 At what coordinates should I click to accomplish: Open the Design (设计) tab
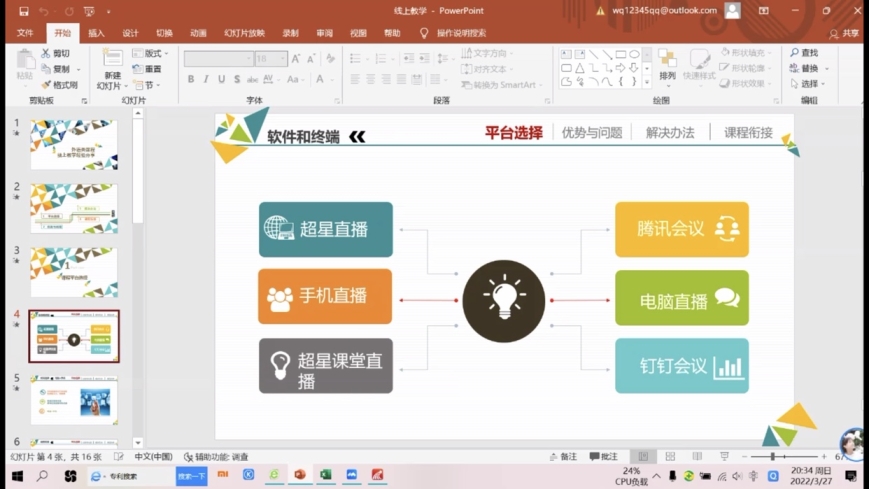coord(130,33)
